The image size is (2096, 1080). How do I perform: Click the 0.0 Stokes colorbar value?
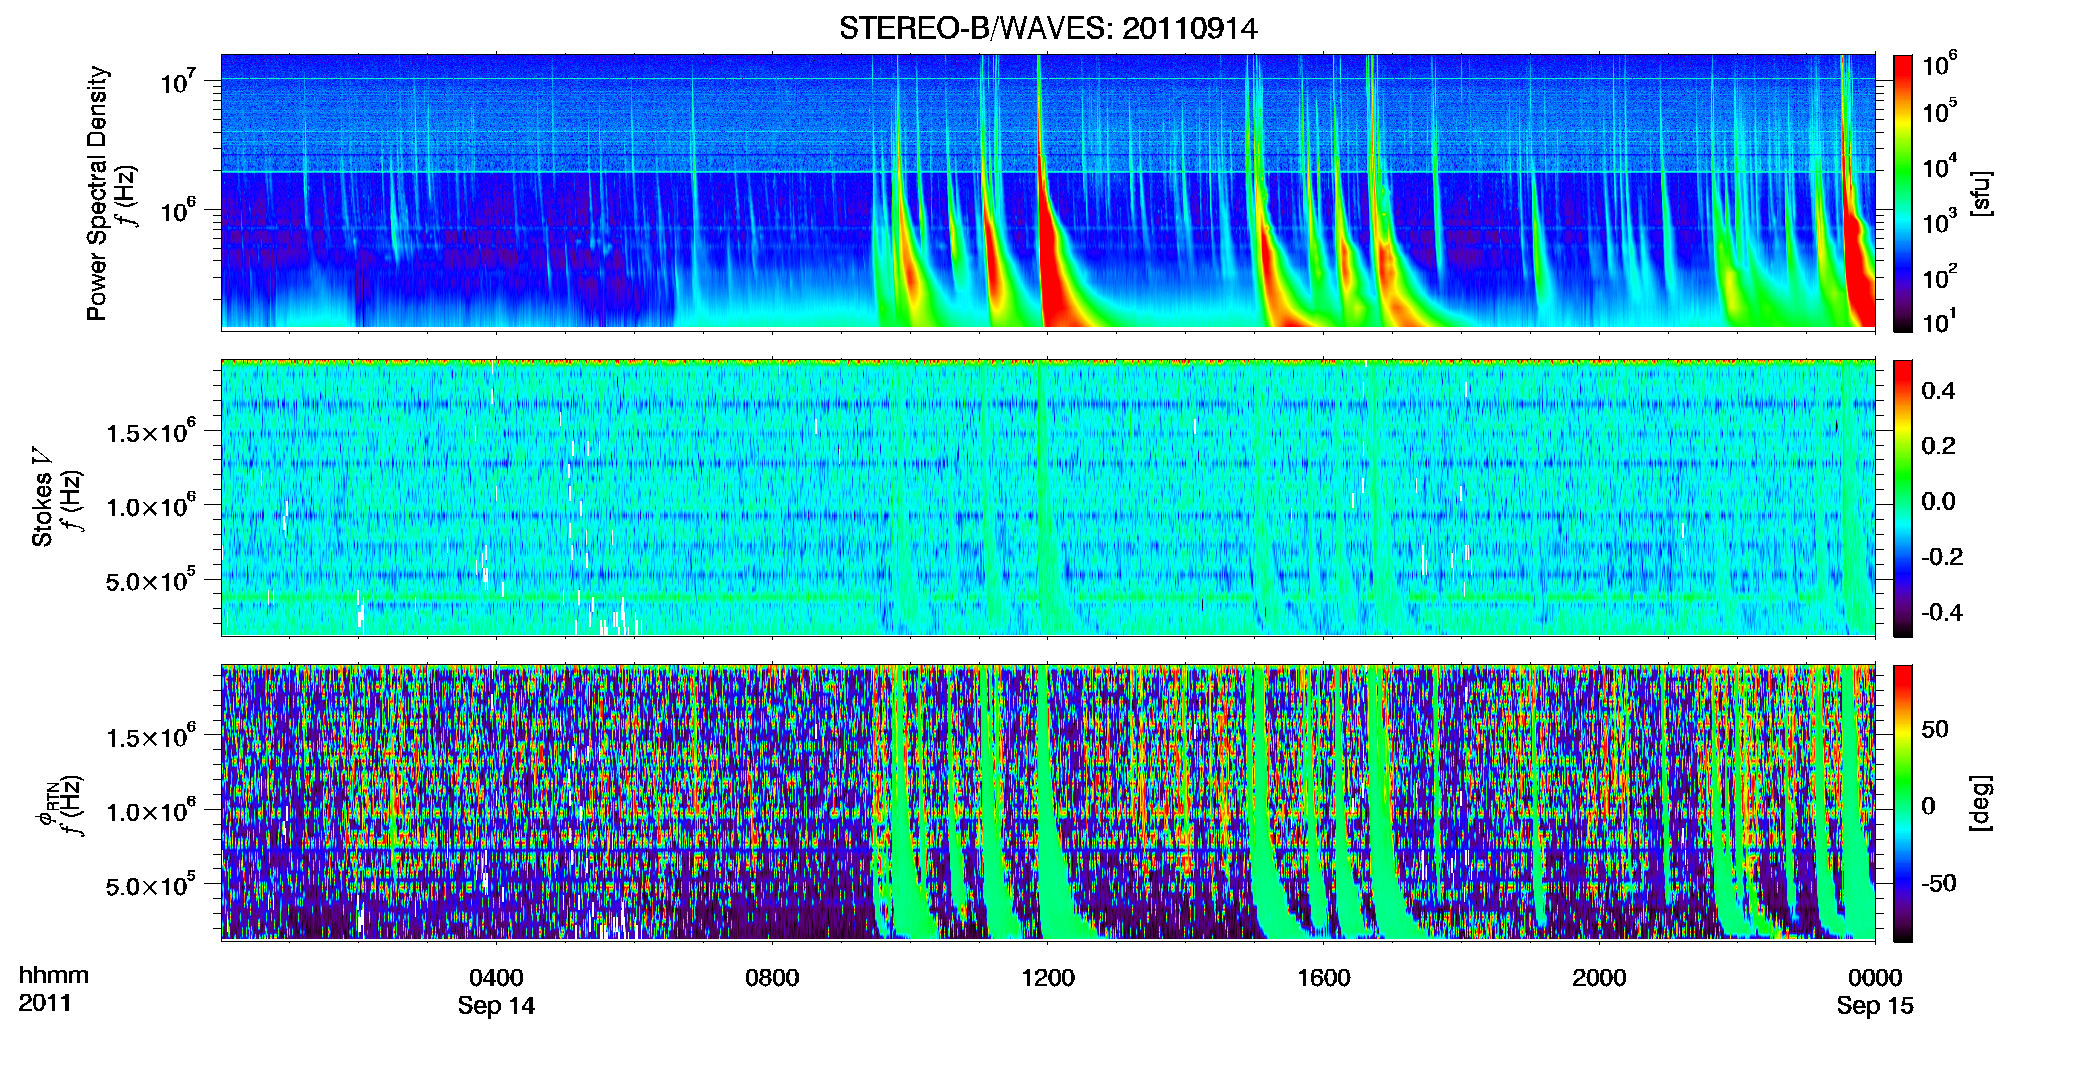click(1938, 501)
